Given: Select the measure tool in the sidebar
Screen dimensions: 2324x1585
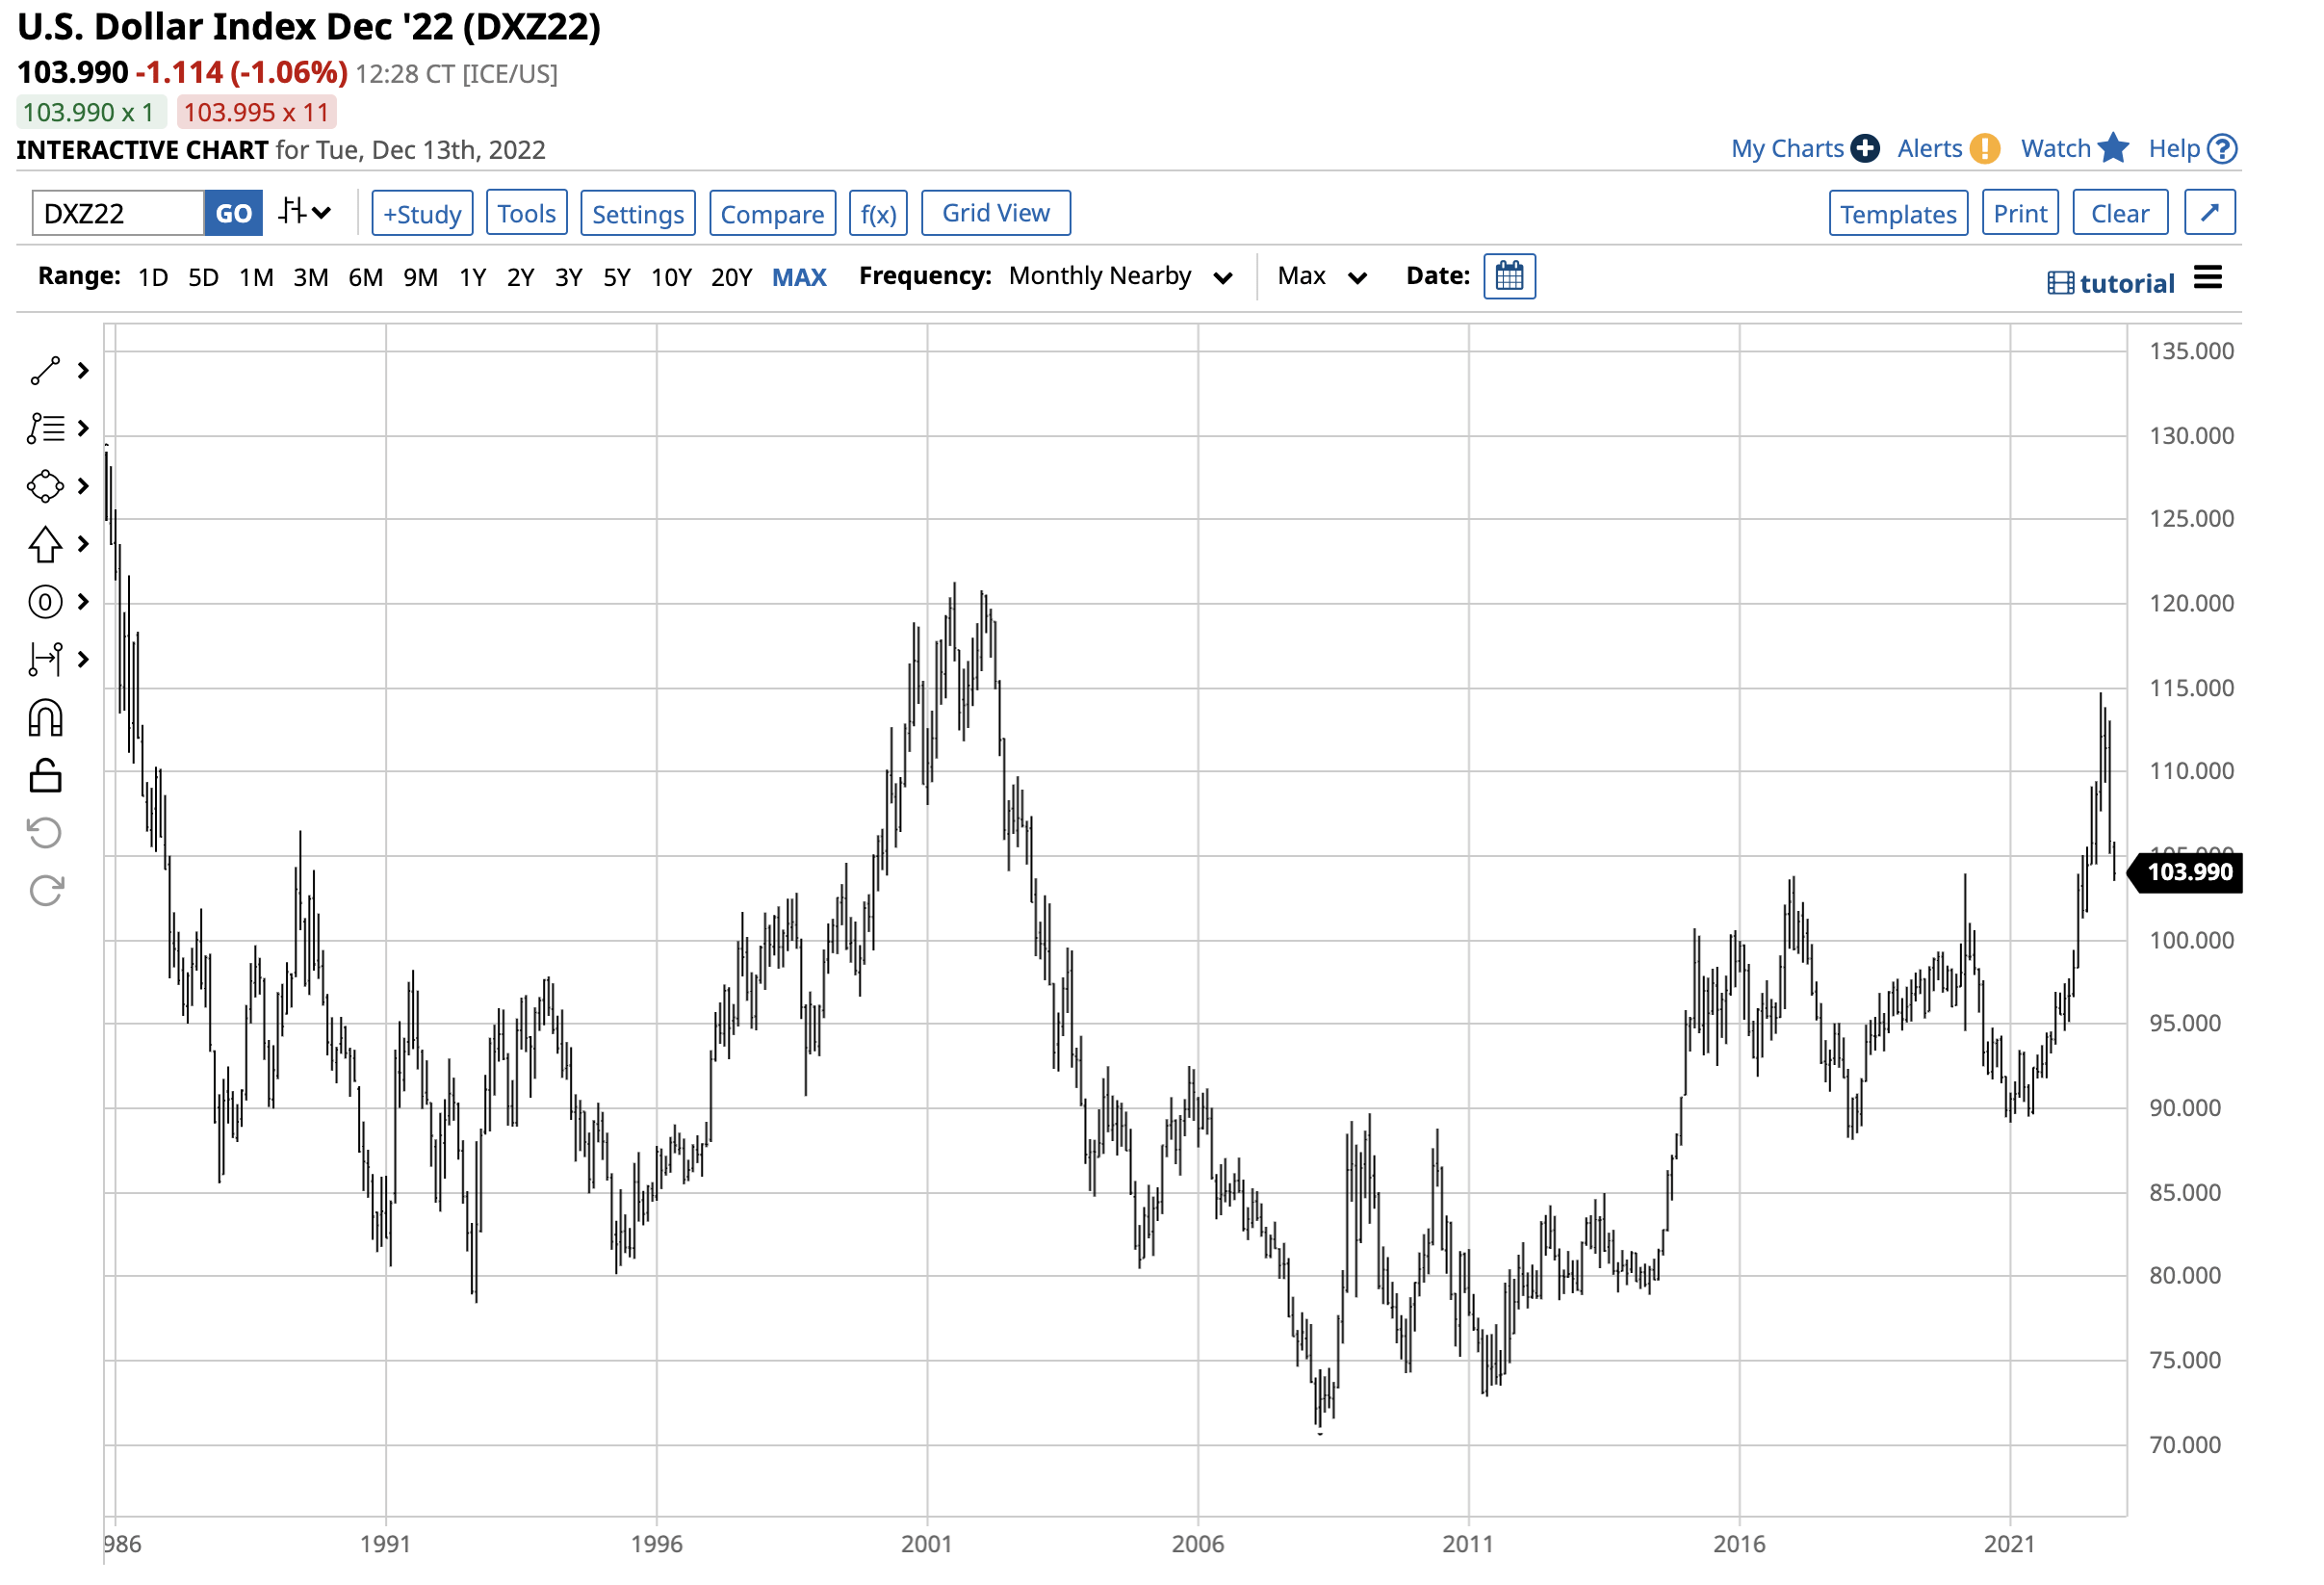Looking at the screenshot, I should 45,660.
